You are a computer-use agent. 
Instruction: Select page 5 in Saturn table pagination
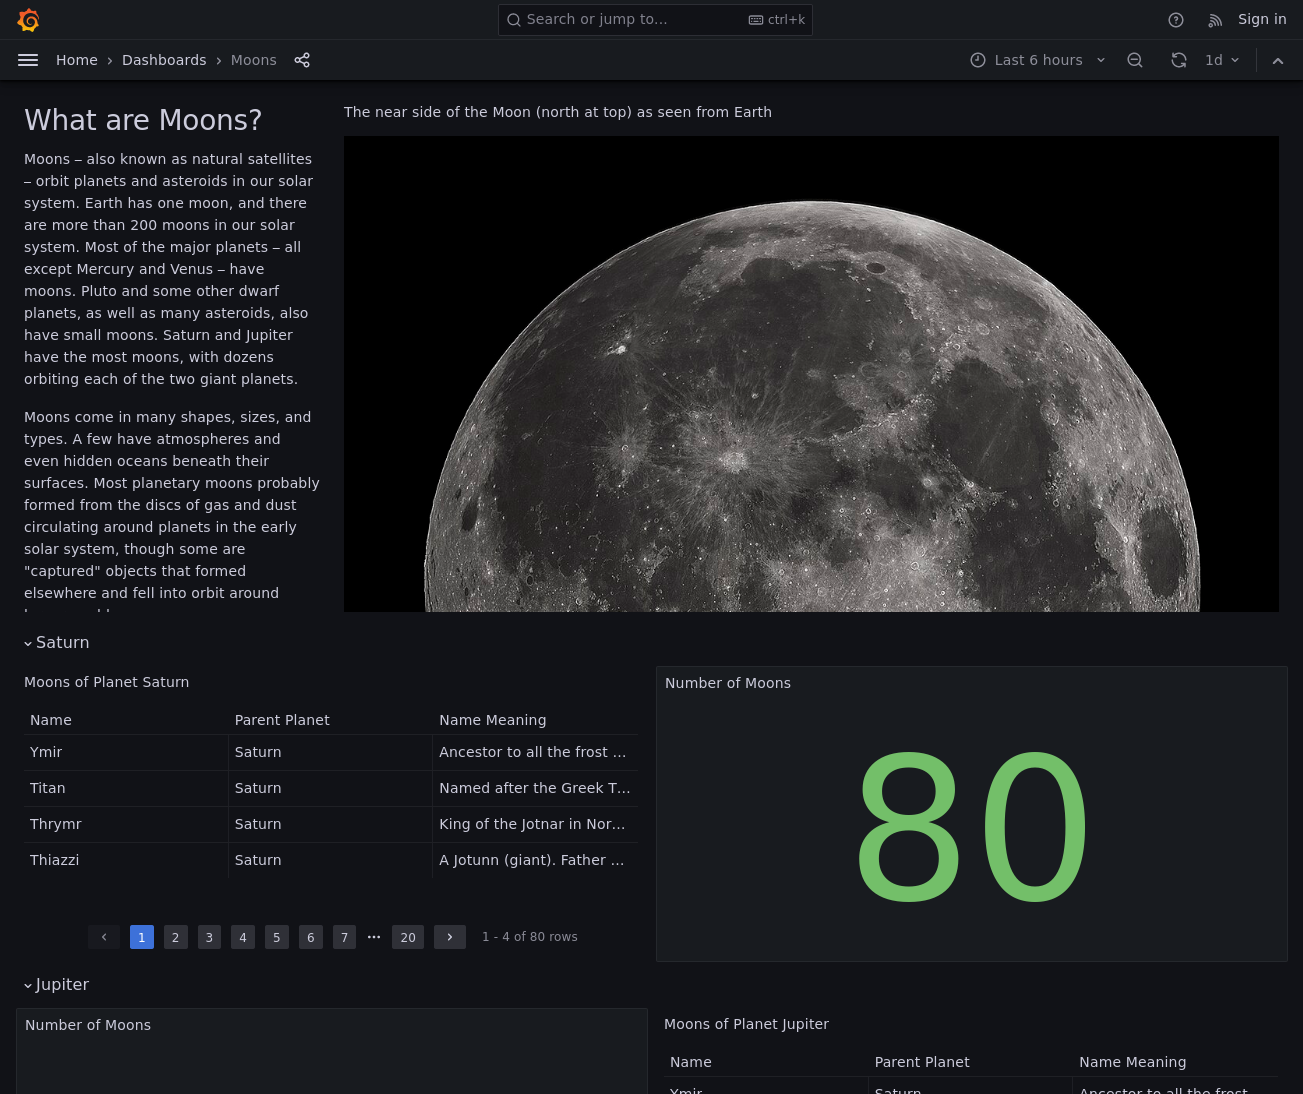click(x=277, y=937)
